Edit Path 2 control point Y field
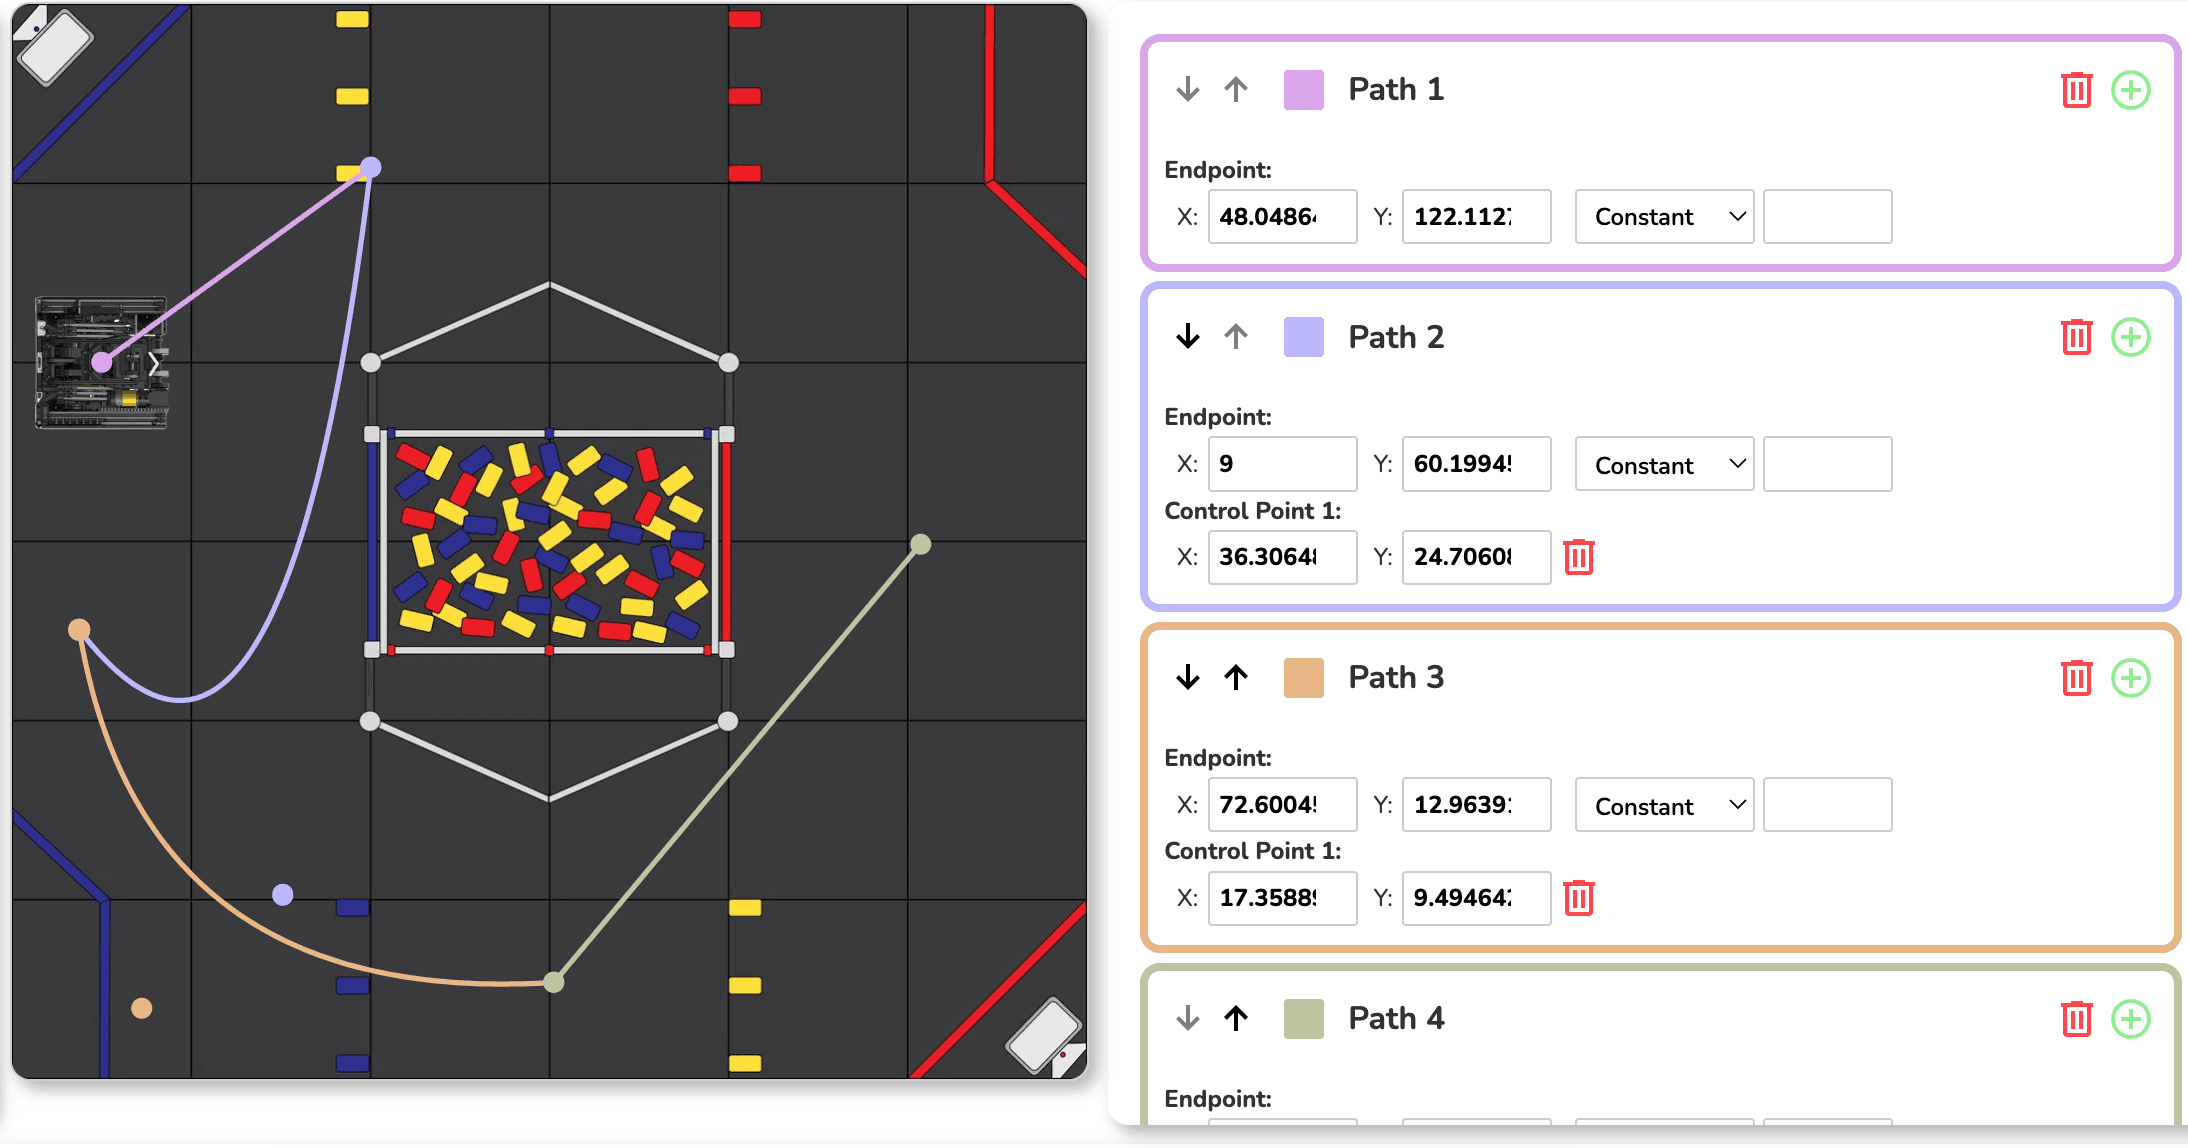The height and width of the screenshot is (1148, 2188). coord(1476,557)
